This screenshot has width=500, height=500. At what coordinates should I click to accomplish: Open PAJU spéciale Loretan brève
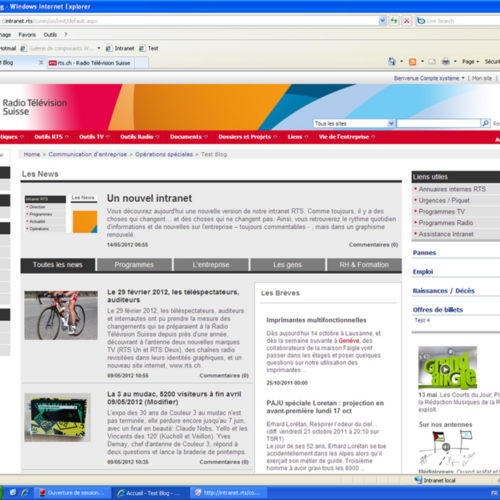pyautogui.click(x=325, y=407)
